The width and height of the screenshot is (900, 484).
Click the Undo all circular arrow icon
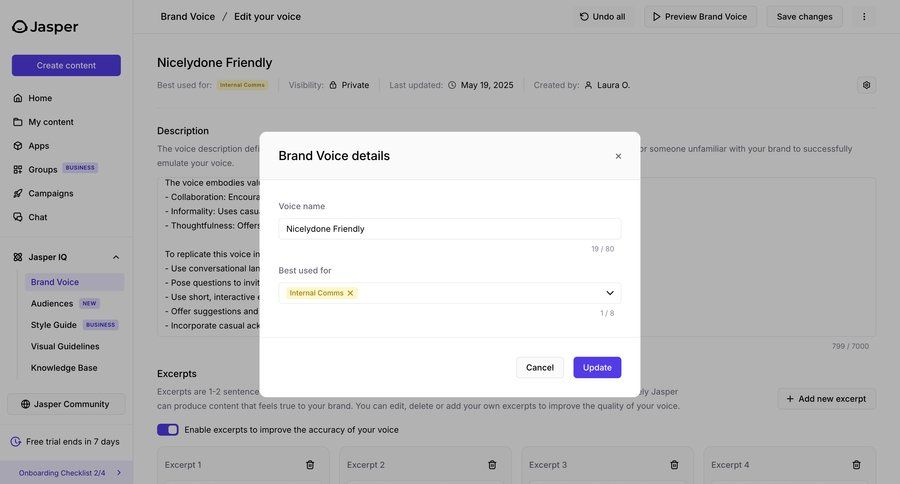coord(584,17)
